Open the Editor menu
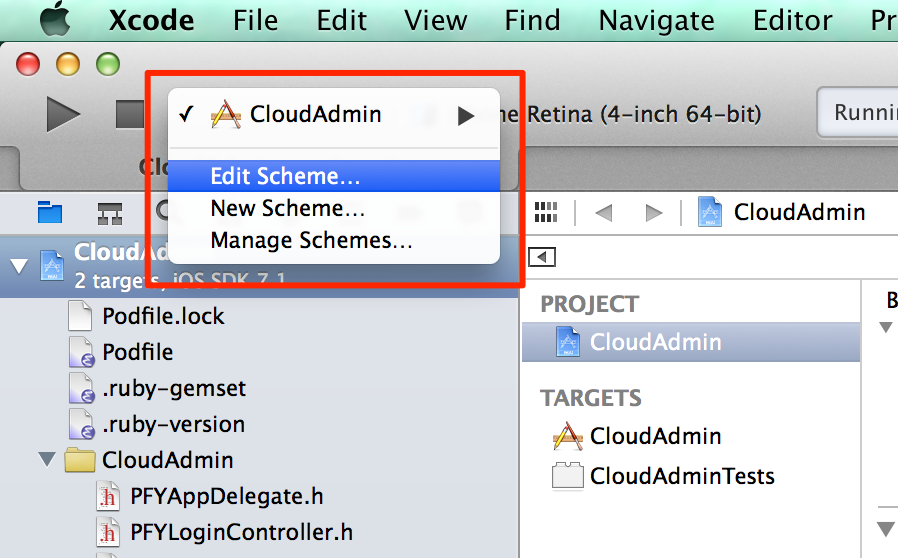Screen dimensions: 898x558 coord(792,21)
